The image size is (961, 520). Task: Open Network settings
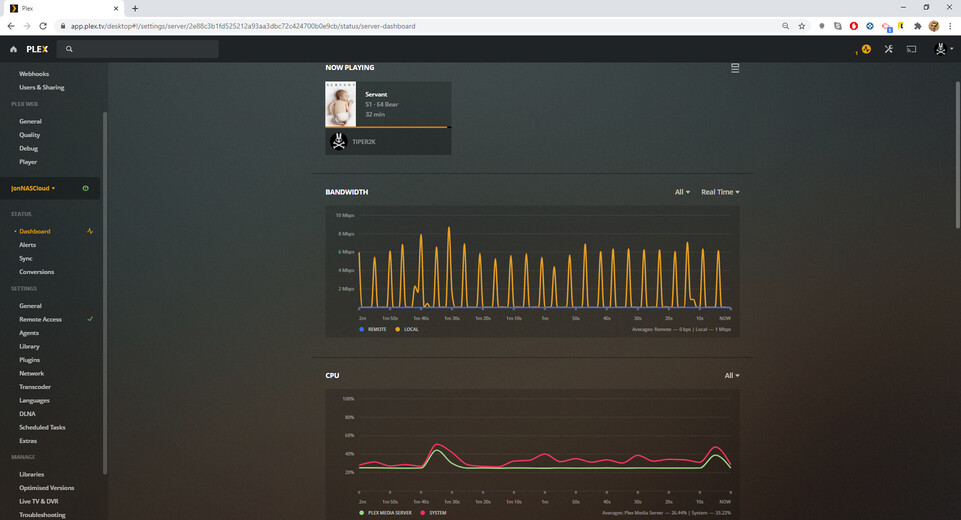coord(31,373)
